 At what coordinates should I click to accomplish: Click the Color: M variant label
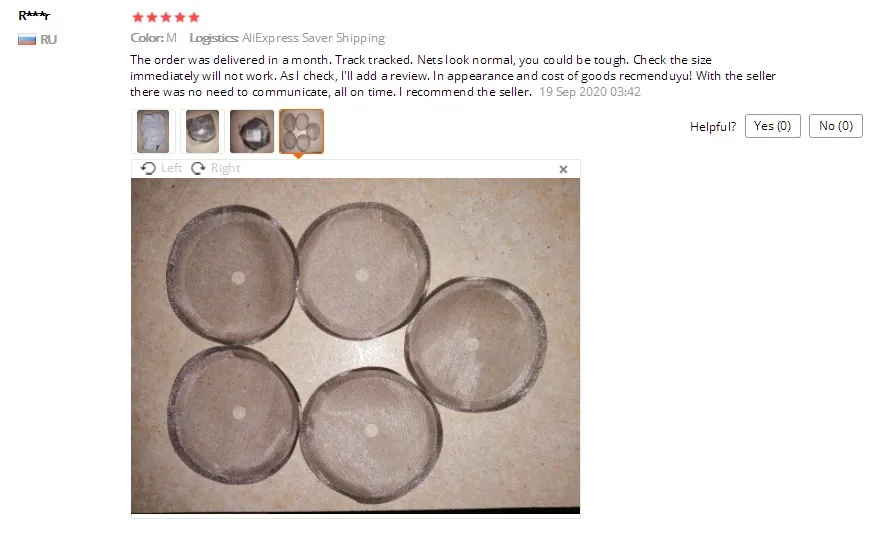(x=153, y=38)
